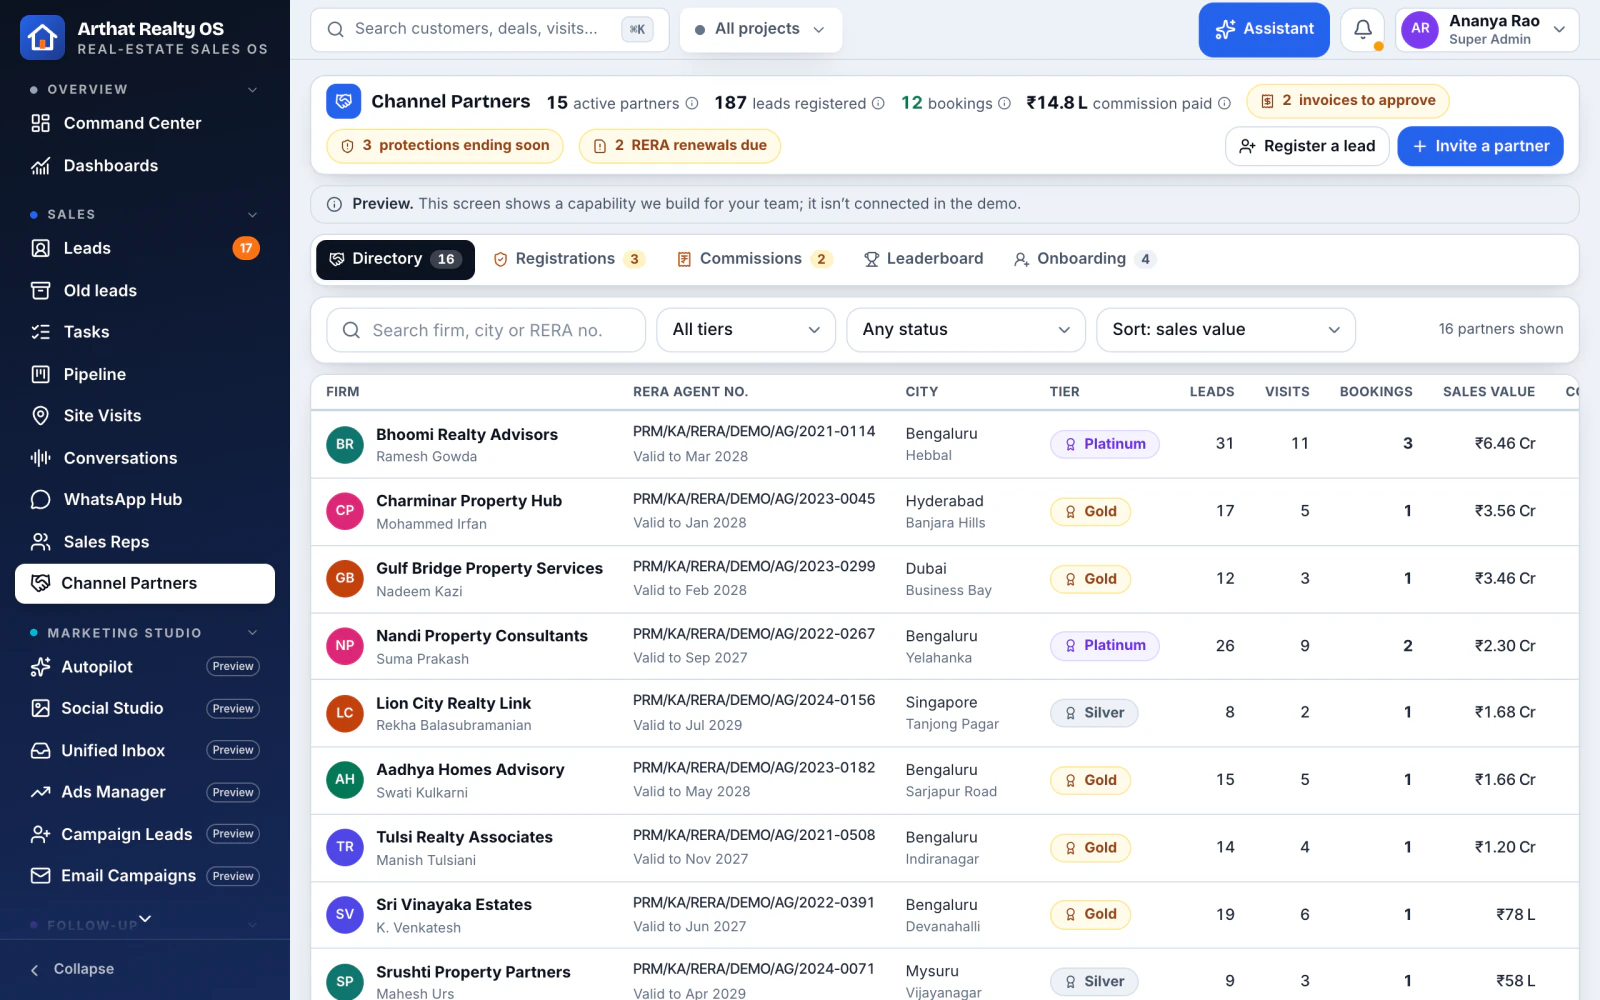The height and width of the screenshot is (1000, 1600).
Task: Click the 3 protections ending soon chip
Action: click(445, 146)
